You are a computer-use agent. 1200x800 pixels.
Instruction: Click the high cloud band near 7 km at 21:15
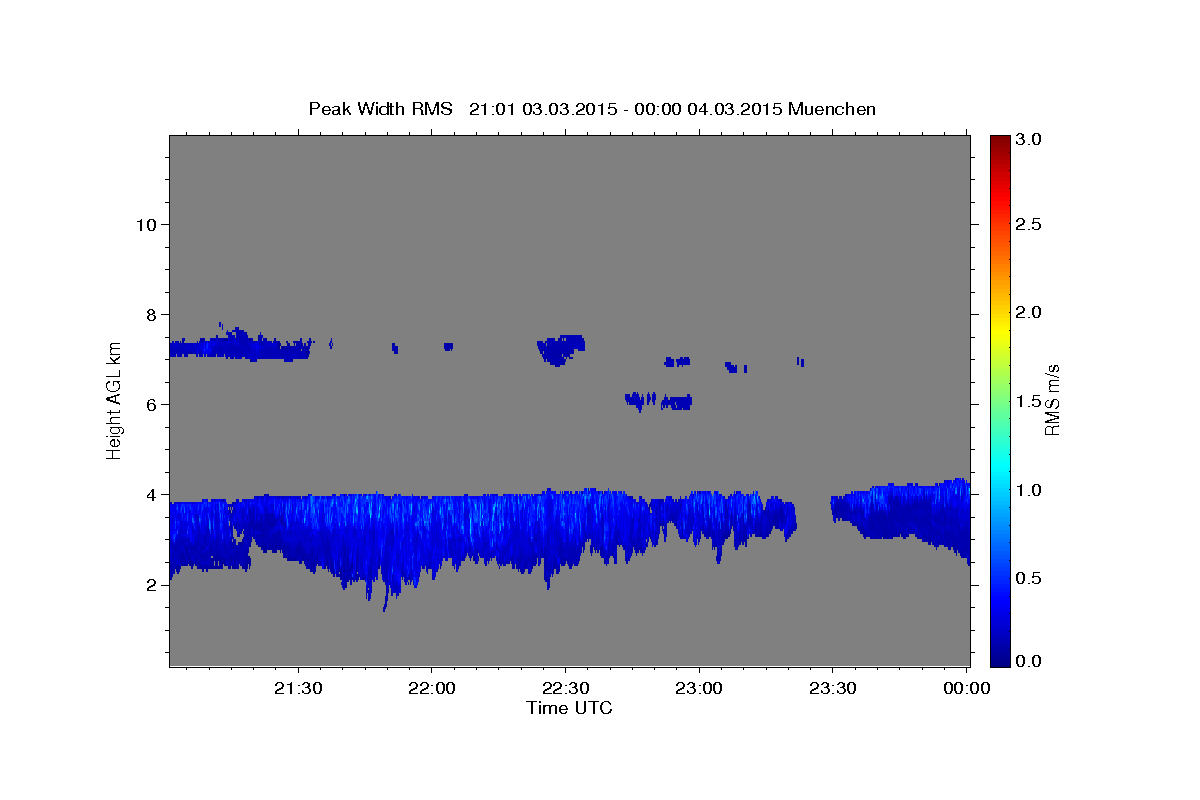238,347
